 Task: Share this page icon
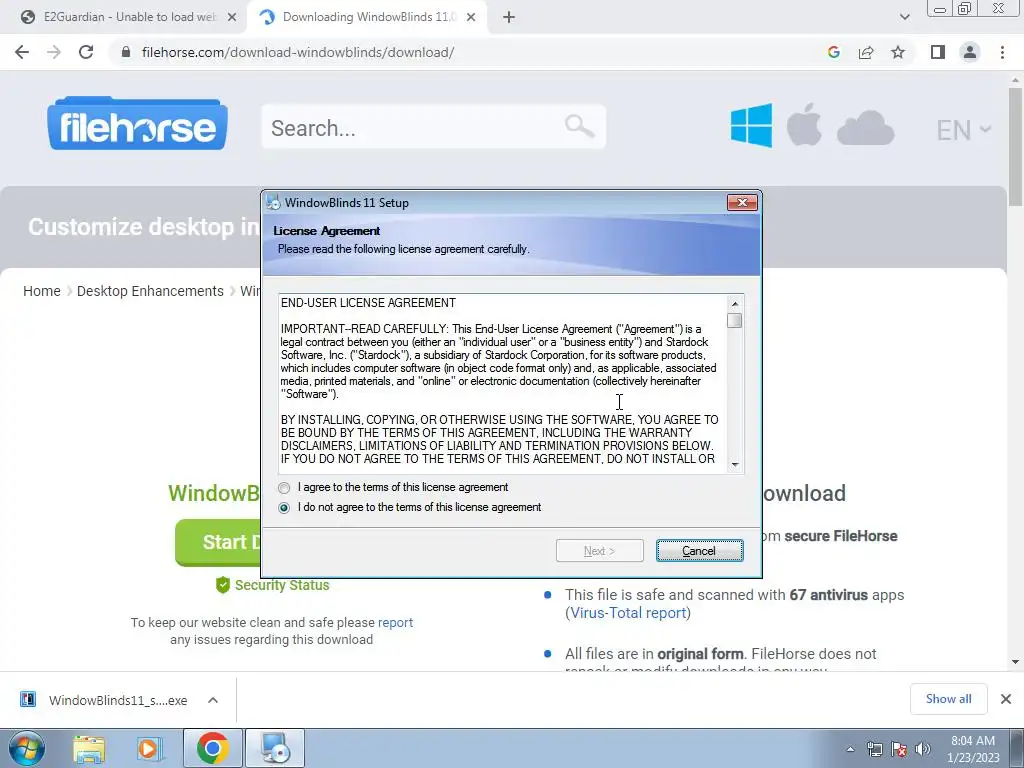tap(866, 52)
